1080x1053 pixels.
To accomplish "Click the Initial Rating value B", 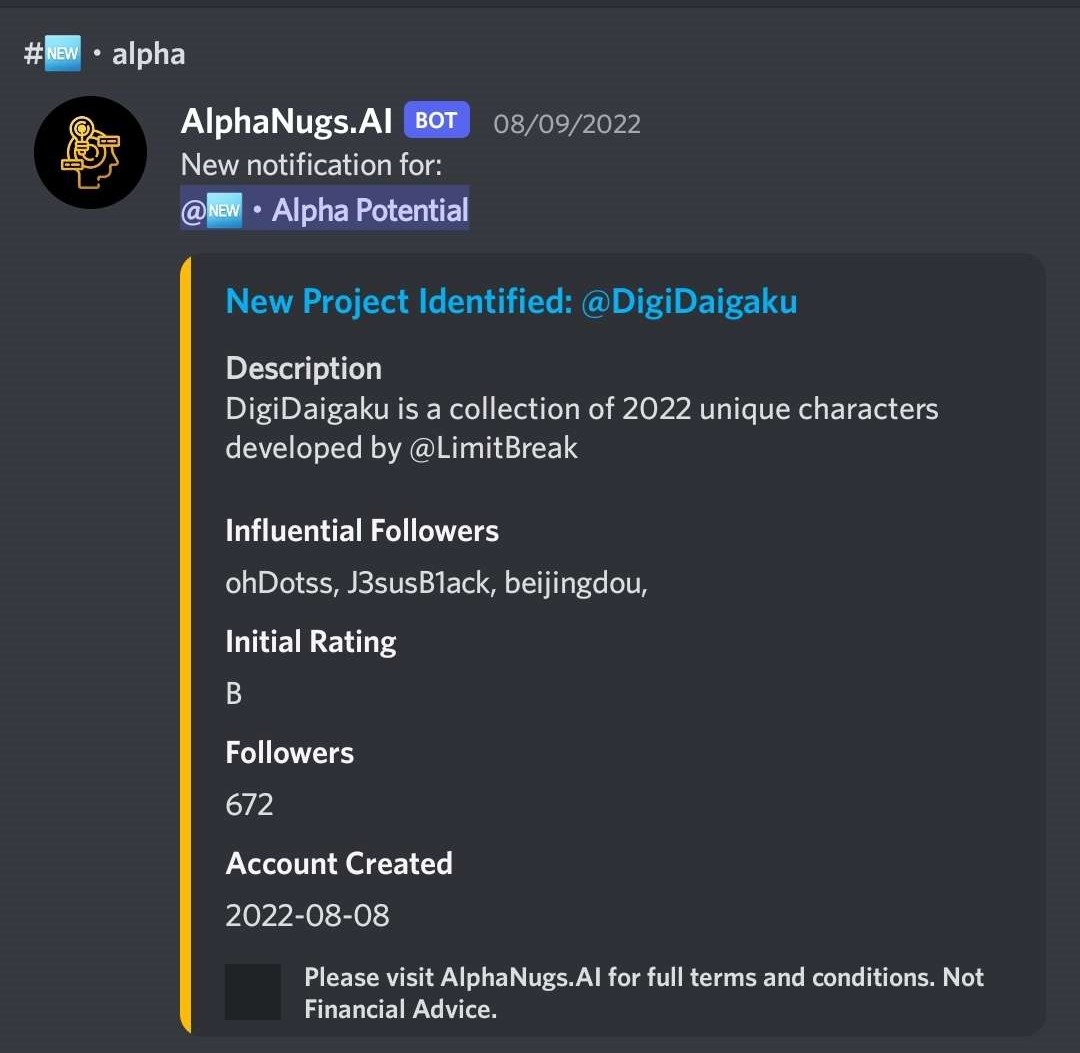I will 234,693.
